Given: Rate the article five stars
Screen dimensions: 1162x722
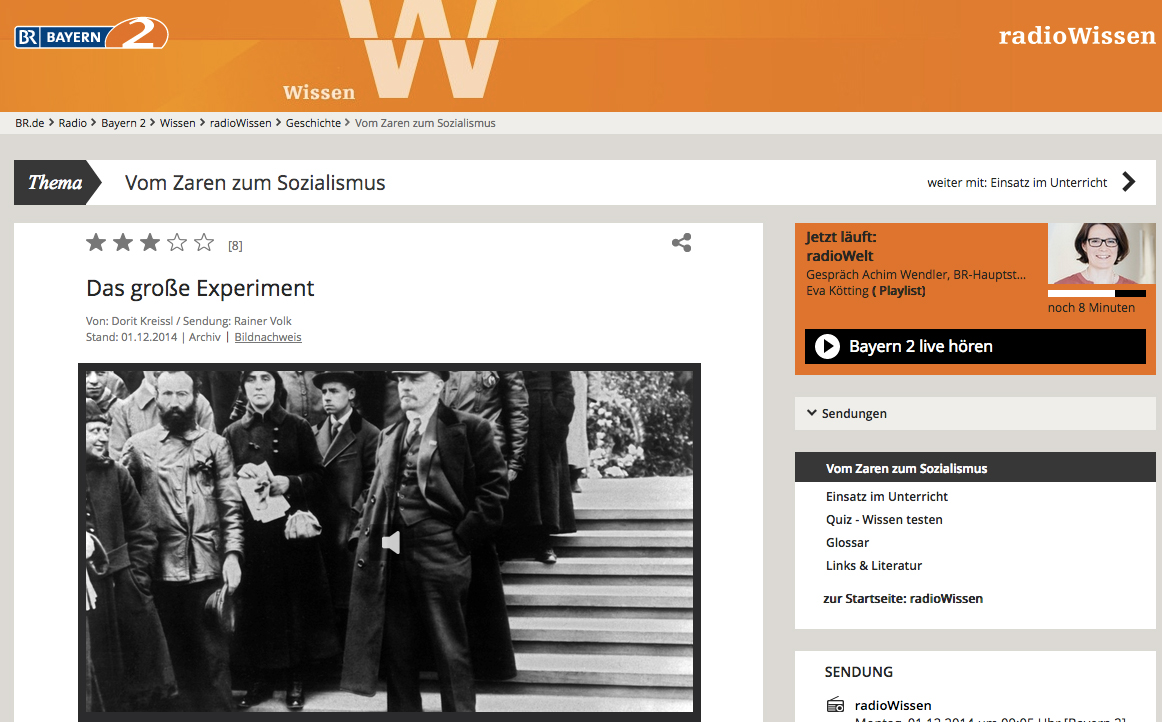Looking at the screenshot, I should [x=204, y=242].
